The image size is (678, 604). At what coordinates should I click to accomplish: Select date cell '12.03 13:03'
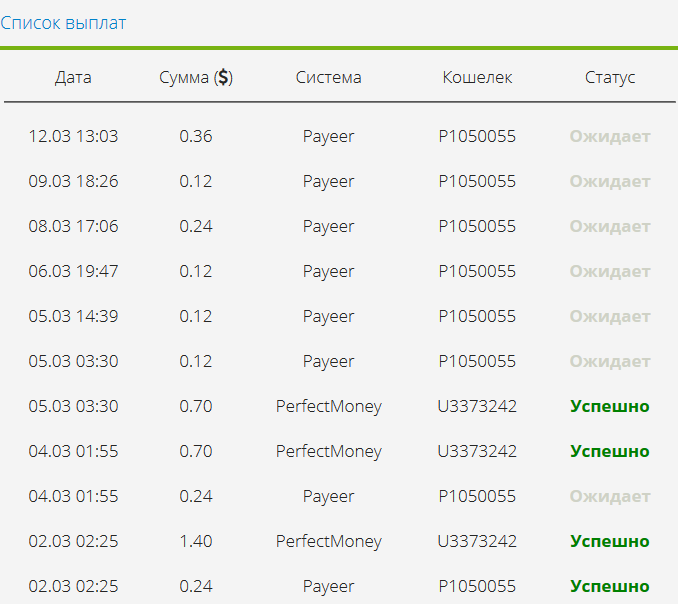coord(73,136)
